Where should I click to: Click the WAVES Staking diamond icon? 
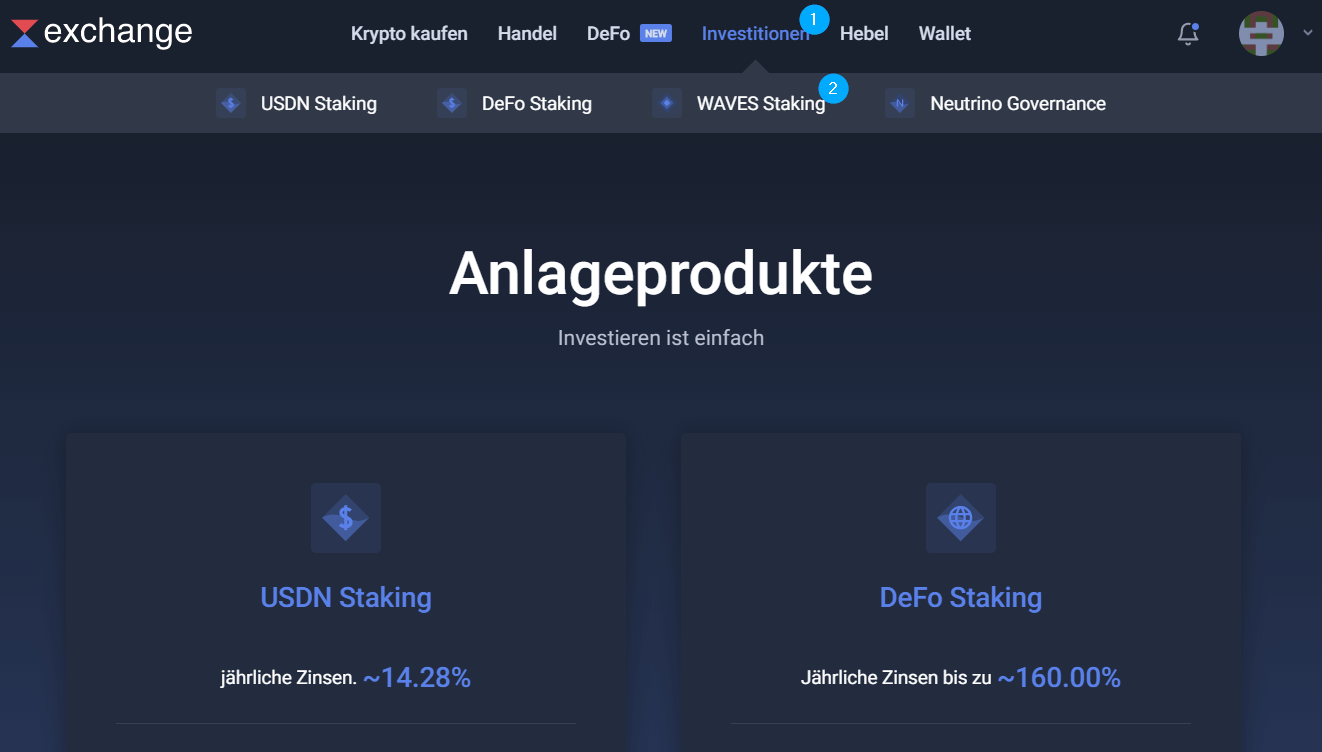667,103
